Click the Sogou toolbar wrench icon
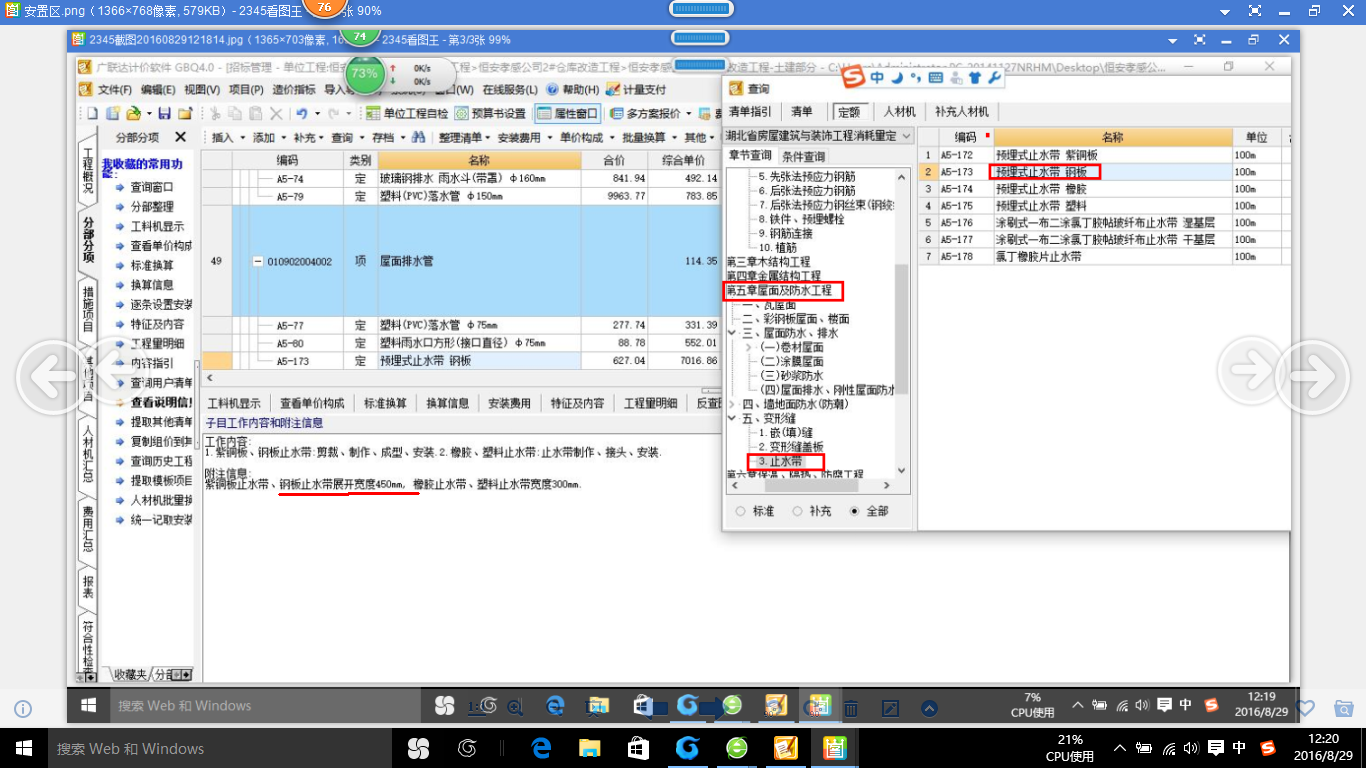 click(x=993, y=78)
